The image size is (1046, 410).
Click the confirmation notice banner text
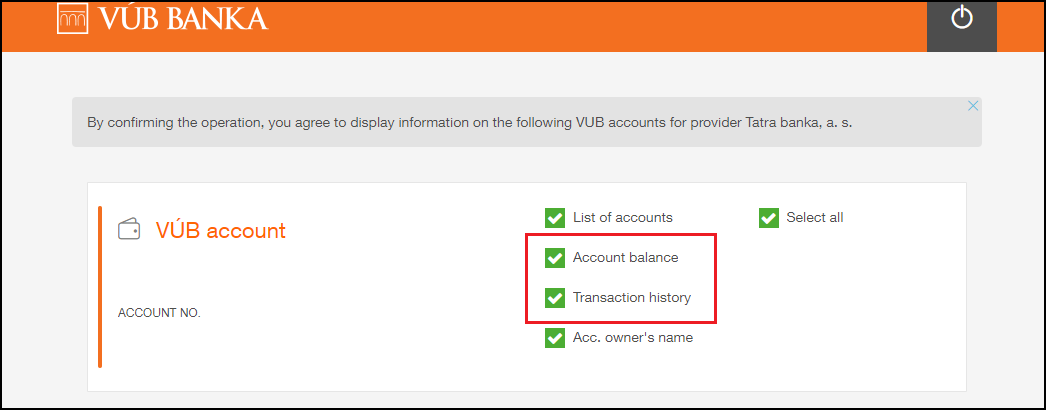tap(470, 123)
